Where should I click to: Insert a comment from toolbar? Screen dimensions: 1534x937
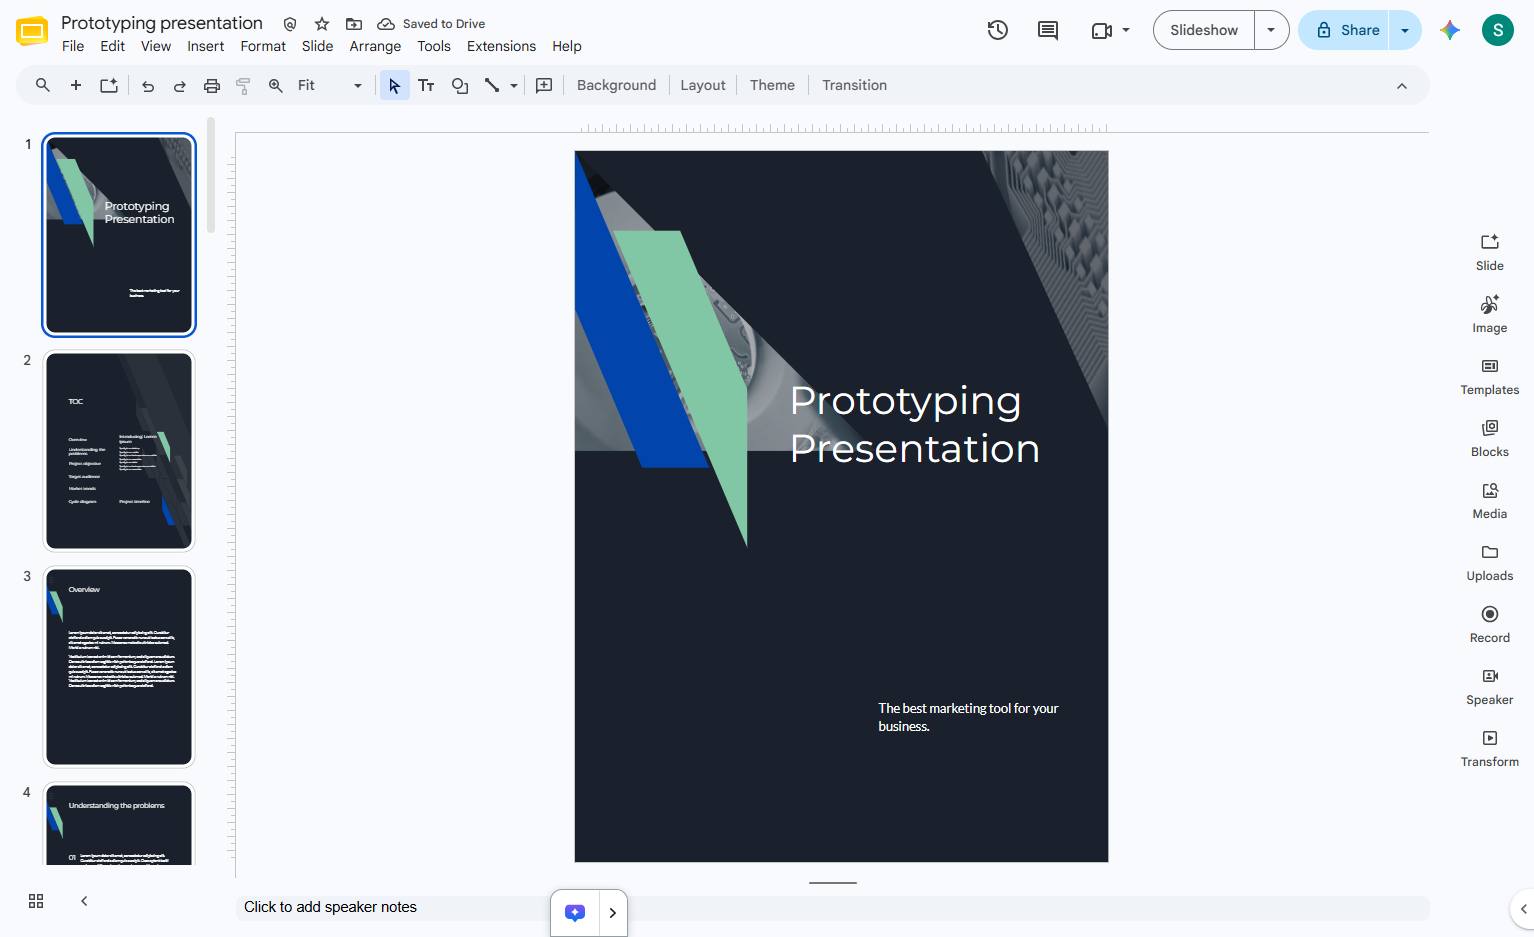(x=544, y=85)
